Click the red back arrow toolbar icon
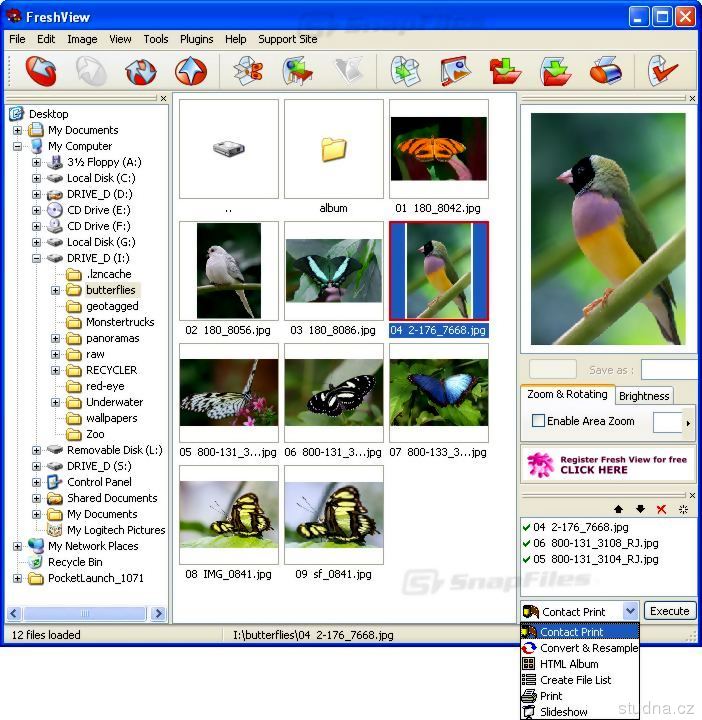Image resolution: width=702 pixels, height=720 pixels. (x=41, y=72)
